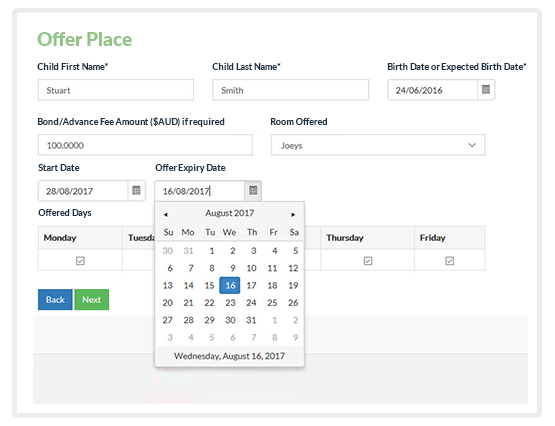Image resolution: width=555 pixels, height=426 pixels.
Task: Click the green Next button
Action: point(92,300)
